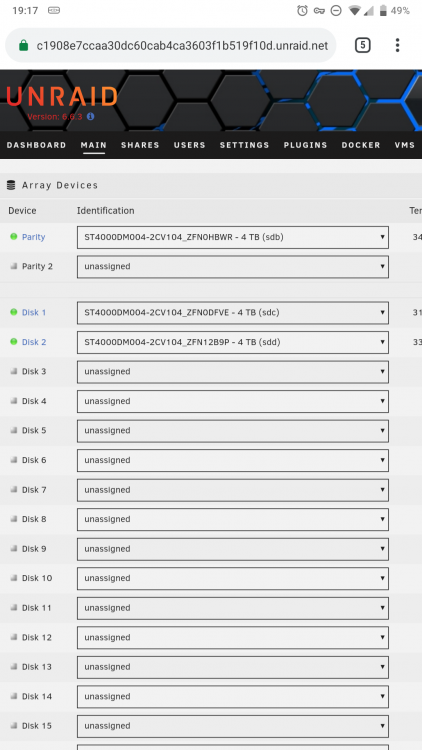
Task: Click the grey status square beside Disk 12
Action: (x=13, y=637)
